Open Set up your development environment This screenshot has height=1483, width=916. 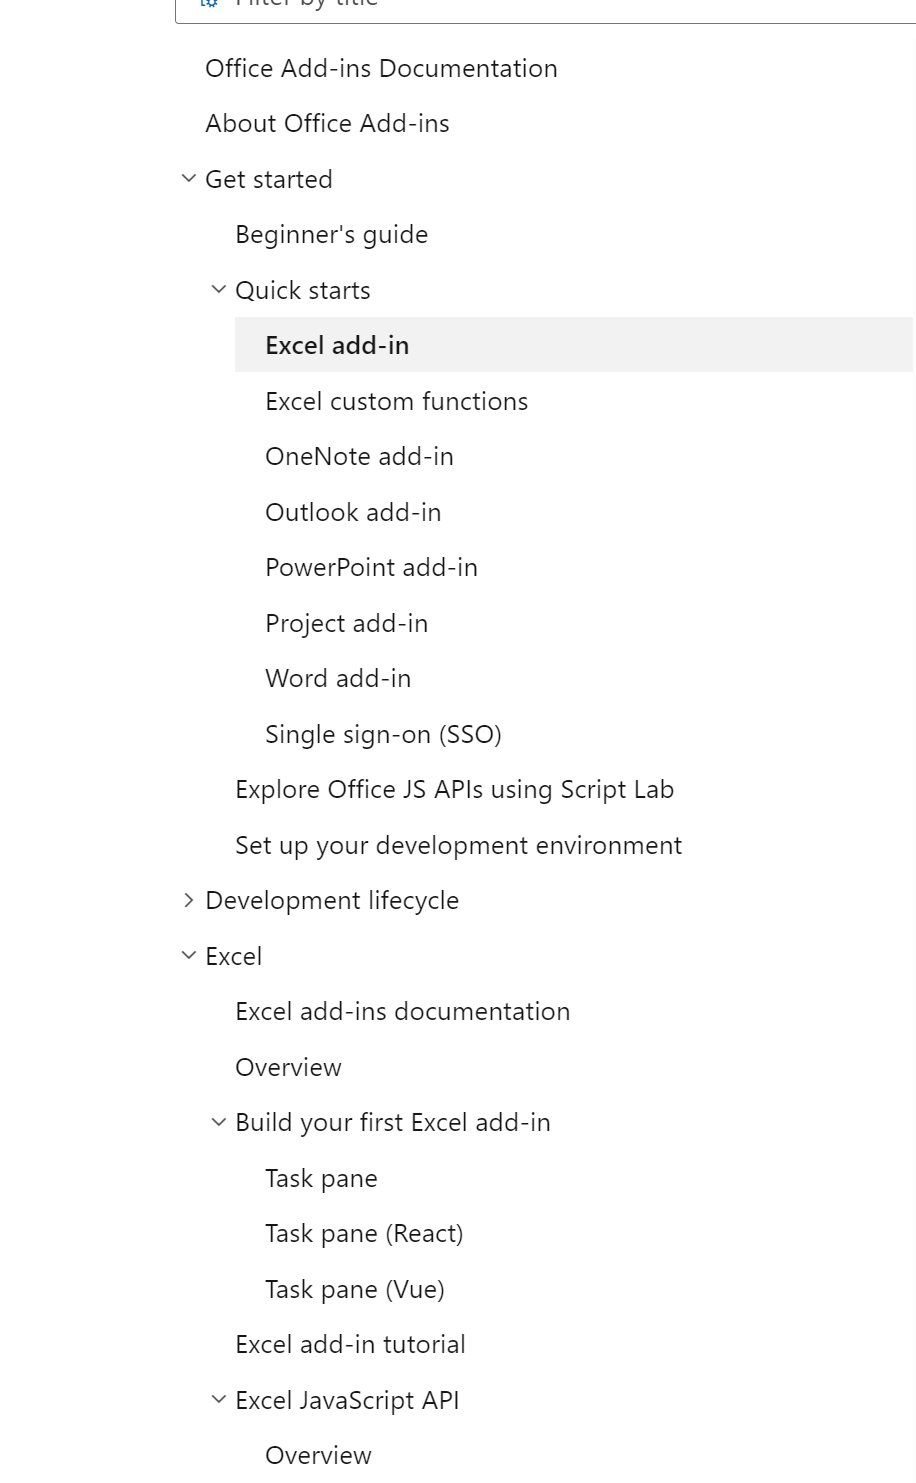coord(458,845)
